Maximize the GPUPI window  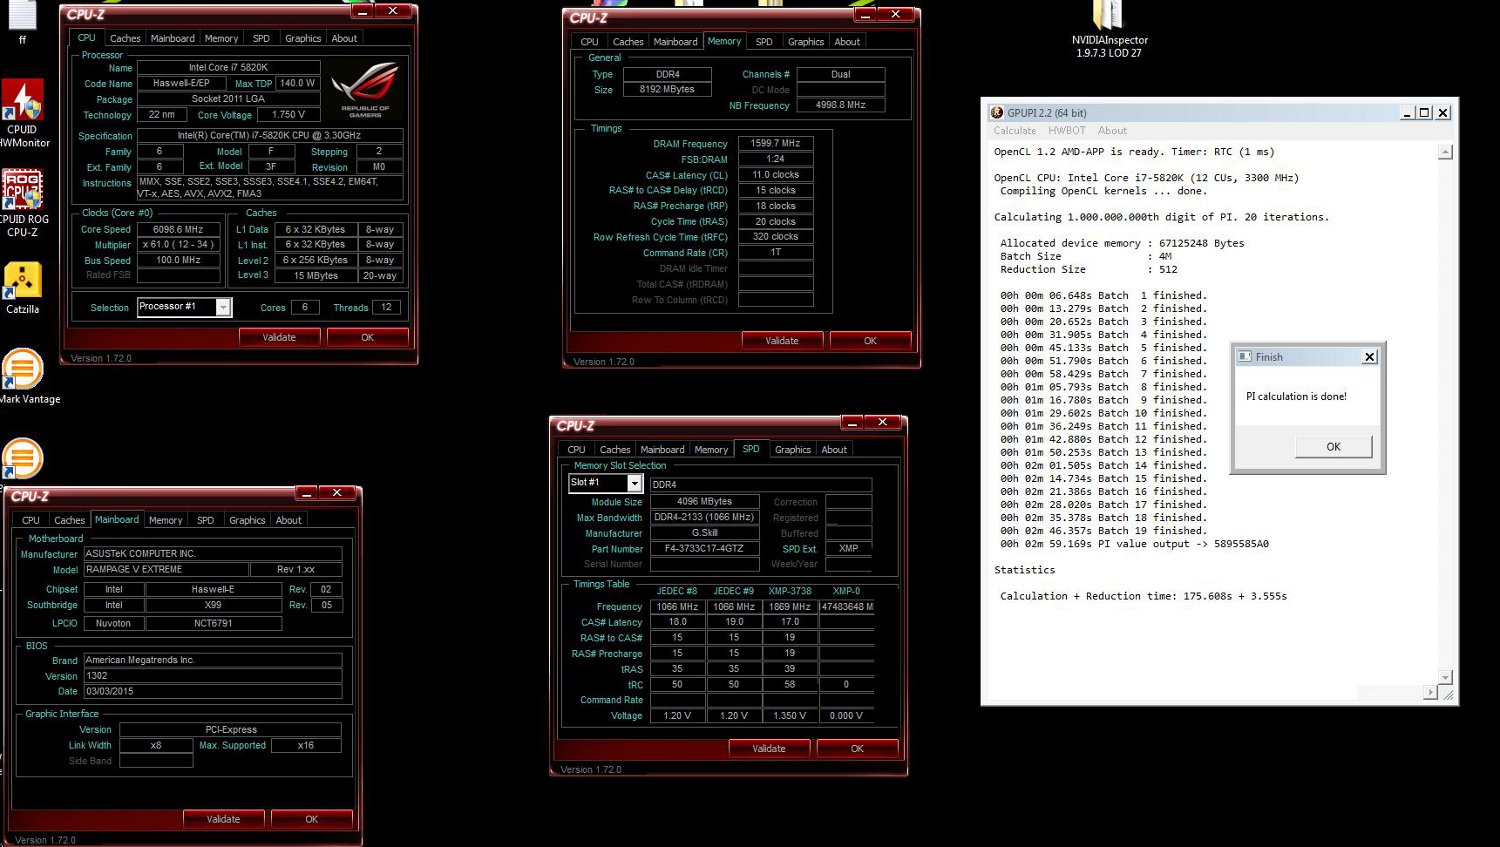(x=1425, y=113)
